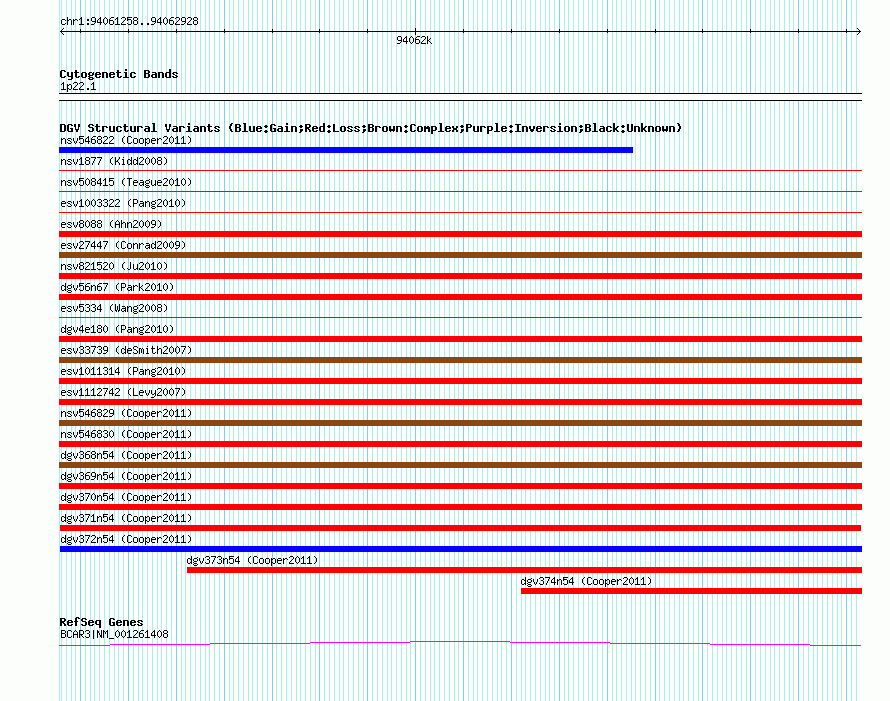The image size is (890, 701).
Task: Click the dgv371n54 (Cooper2011) label
Action: (126, 518)
